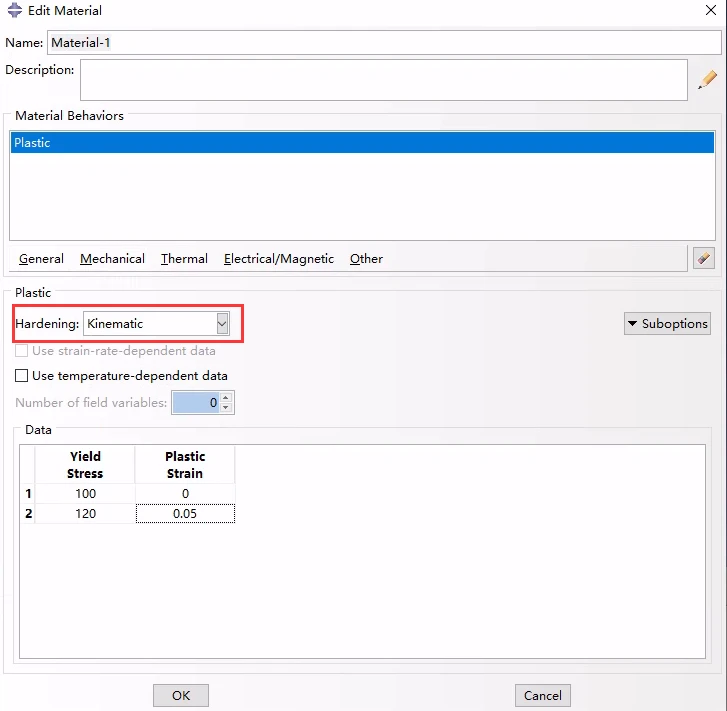Viewport: 727px width, 711px height.
Task: Click the Yield Stress column header
Action: click(x=85, y=465)
